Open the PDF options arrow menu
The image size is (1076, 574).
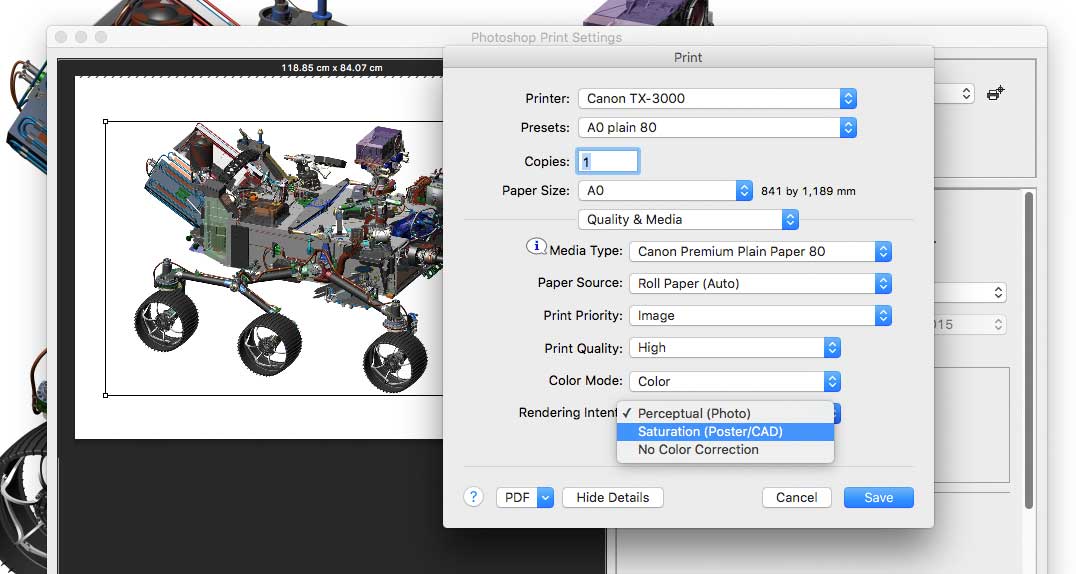pos(546,498)
